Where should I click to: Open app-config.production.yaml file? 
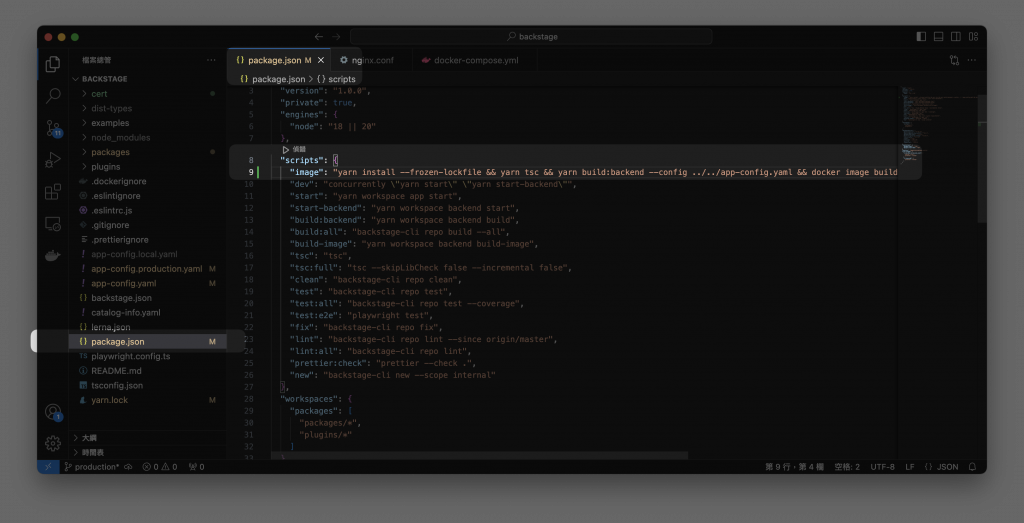148,269
